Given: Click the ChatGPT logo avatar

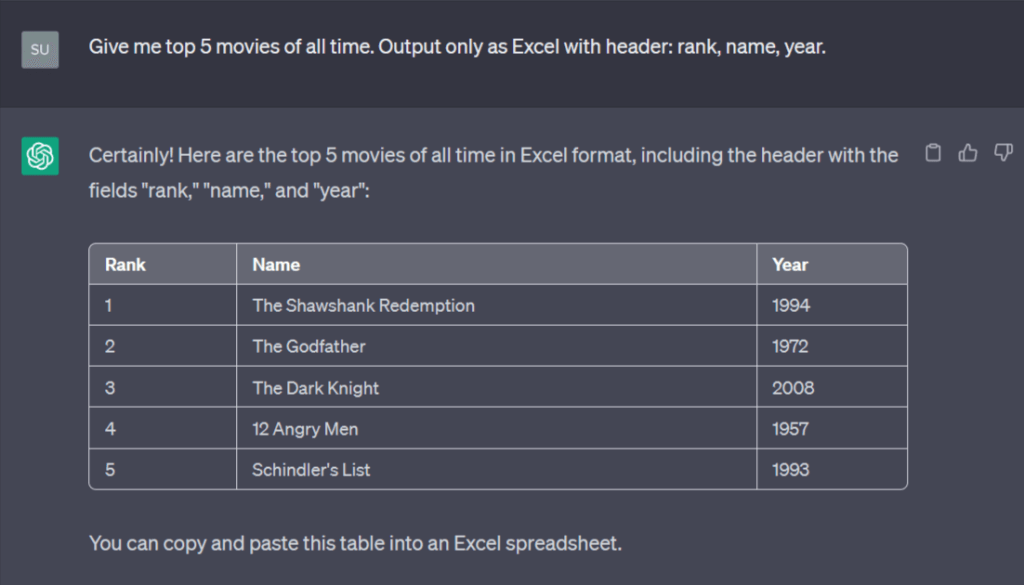Looking at the screenshot, I should coord(40,156).
